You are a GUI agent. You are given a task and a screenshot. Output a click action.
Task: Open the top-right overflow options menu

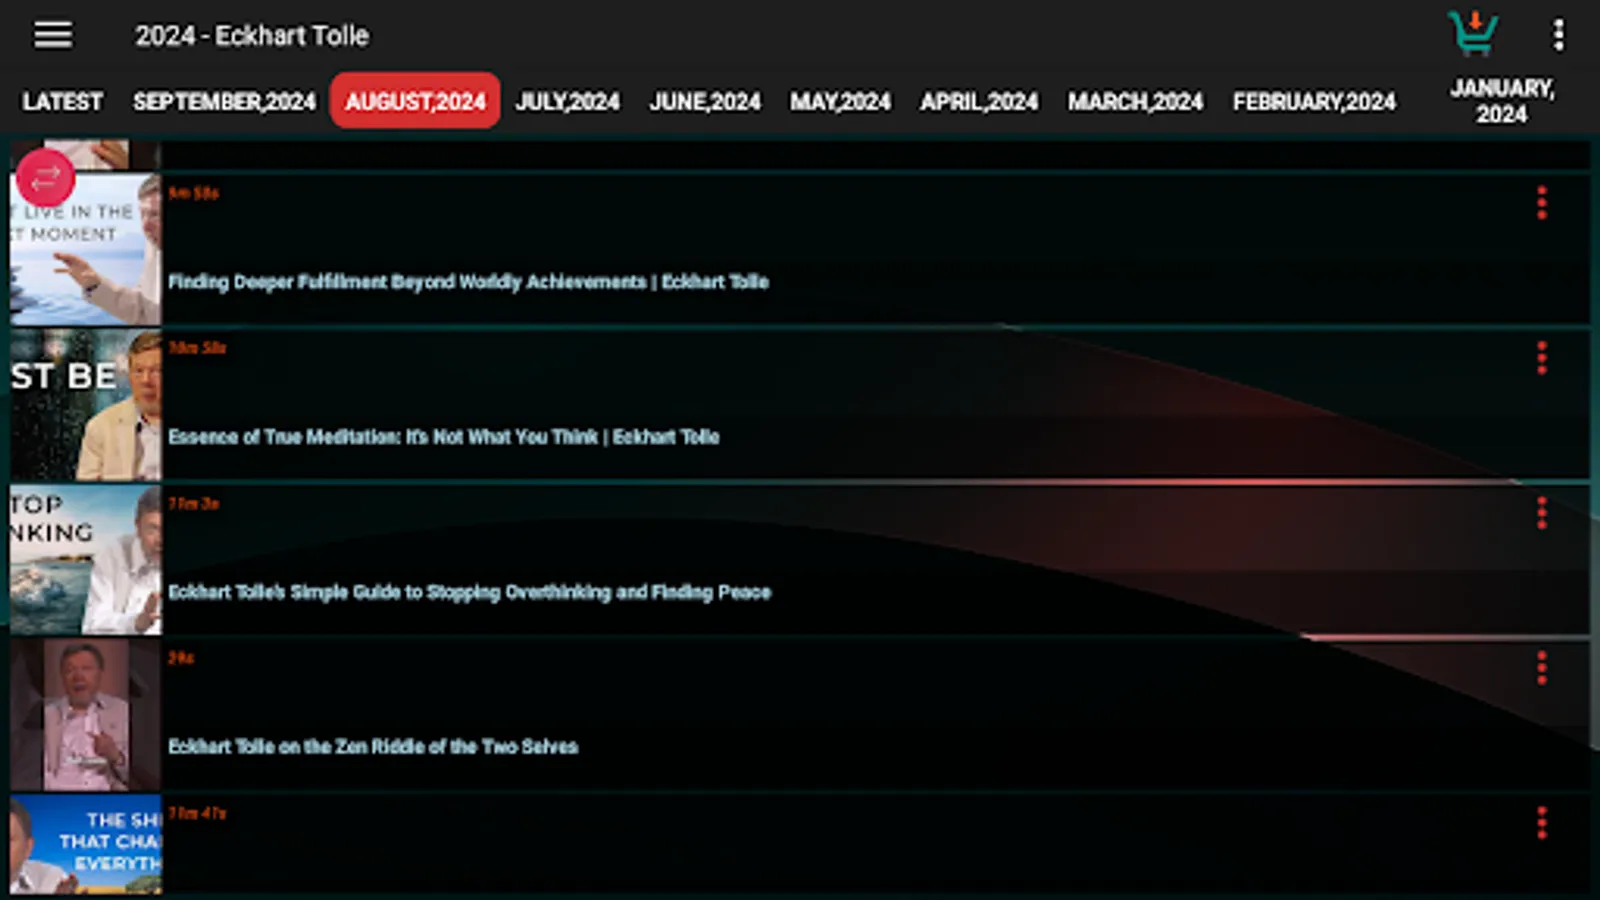1558,35
